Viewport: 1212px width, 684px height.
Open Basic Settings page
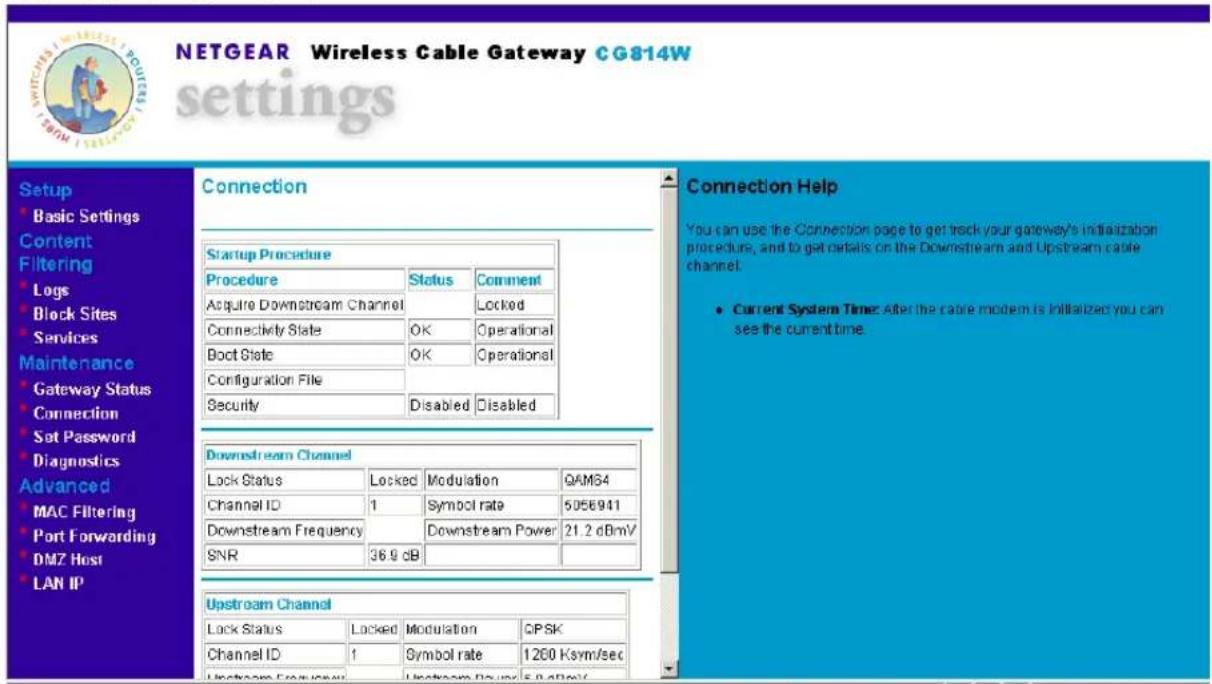(x=86, y=216)
